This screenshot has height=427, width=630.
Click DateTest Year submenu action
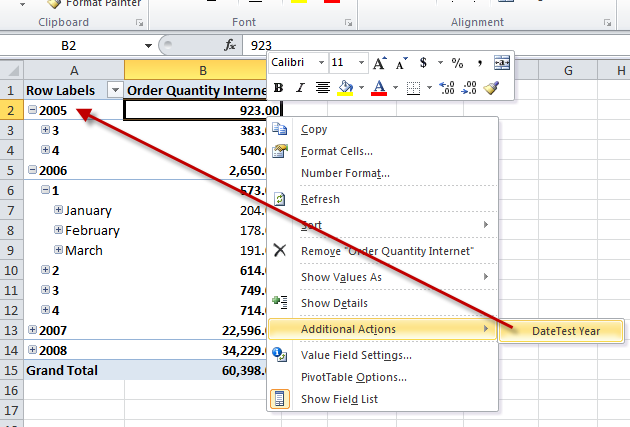567,330
